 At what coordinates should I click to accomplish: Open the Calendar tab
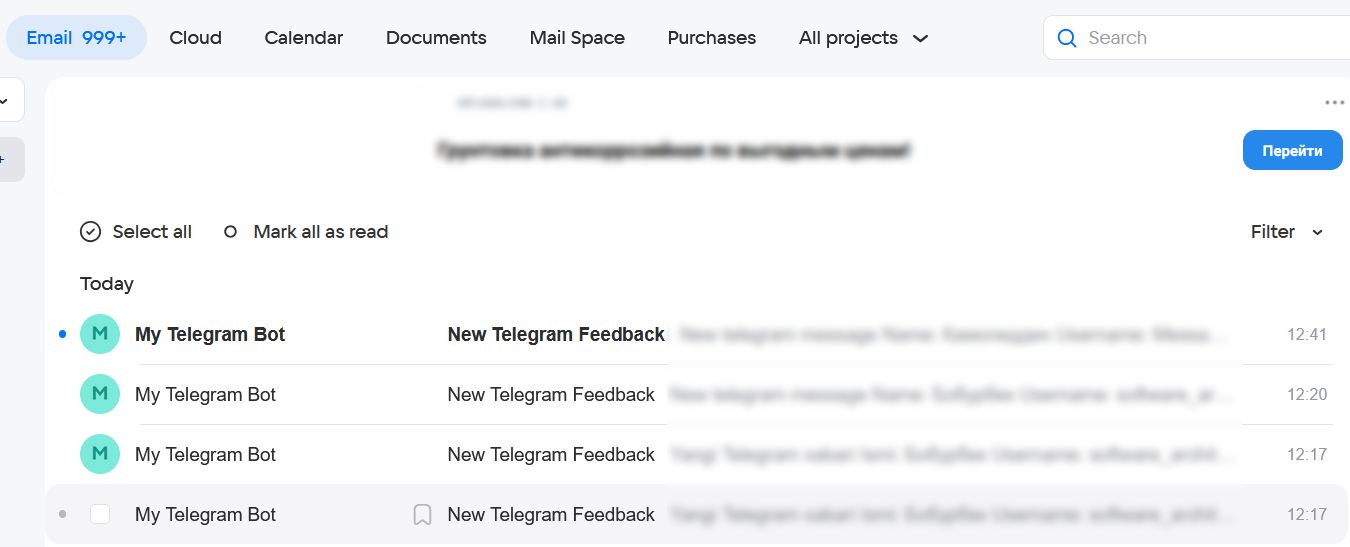[x=303, y=38]
